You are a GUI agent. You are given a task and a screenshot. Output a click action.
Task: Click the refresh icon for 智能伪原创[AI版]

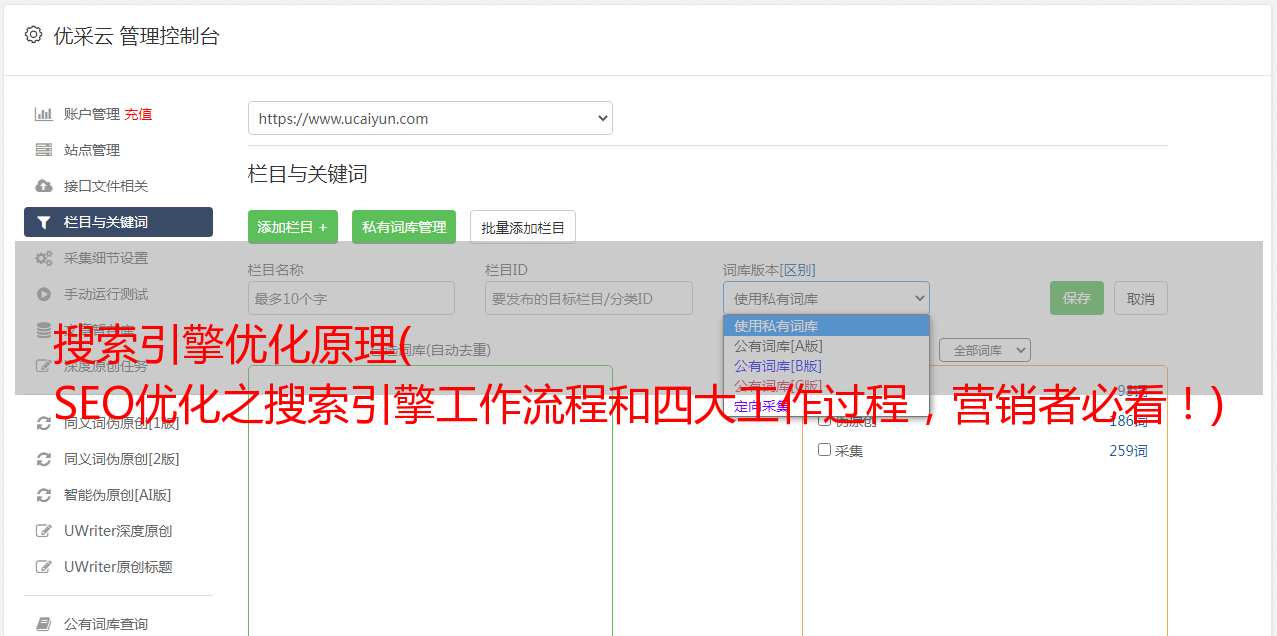44,495
